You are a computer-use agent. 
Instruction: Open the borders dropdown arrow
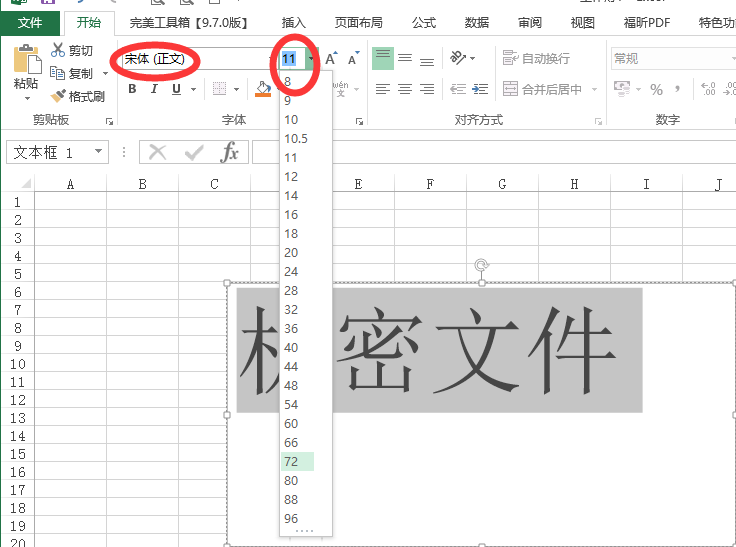click(x=236, y=89)
